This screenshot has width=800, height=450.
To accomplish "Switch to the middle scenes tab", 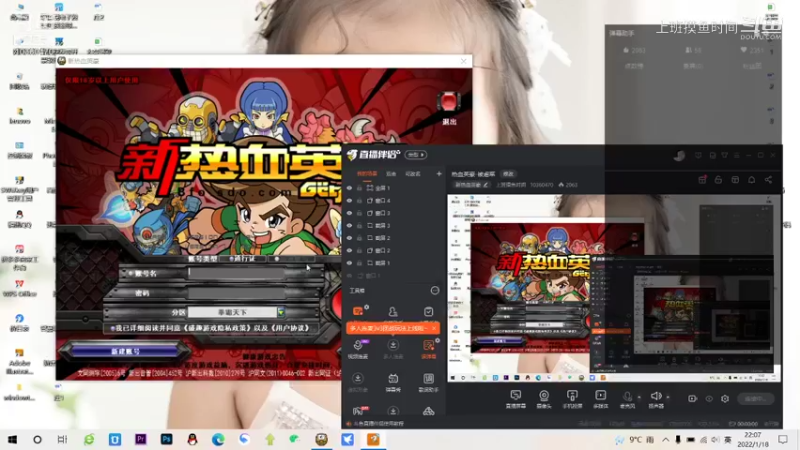I will pos(391,174).
